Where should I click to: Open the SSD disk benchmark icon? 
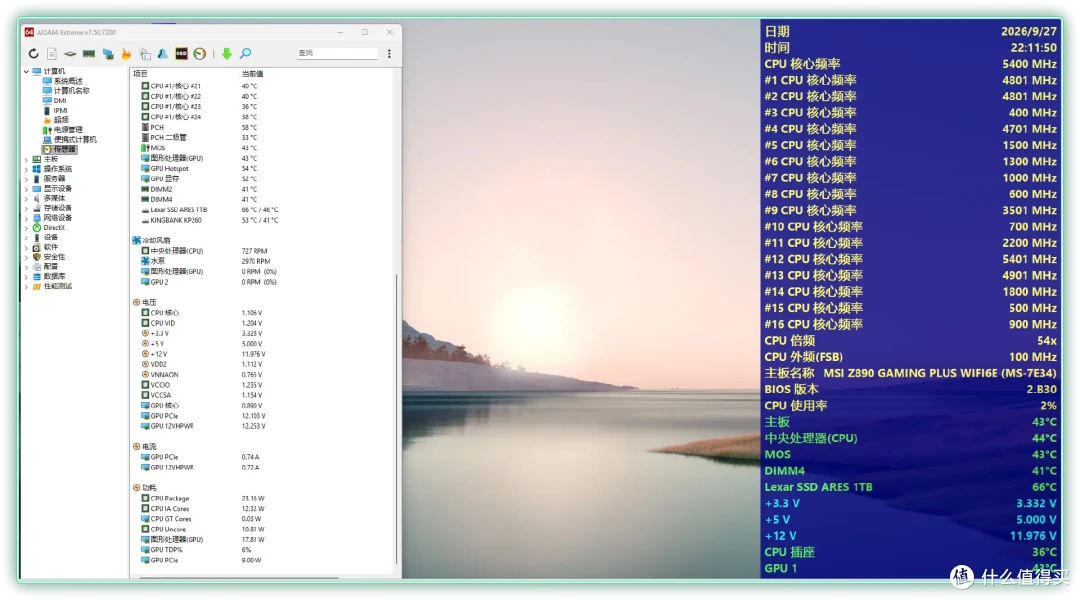coord(181,54)
